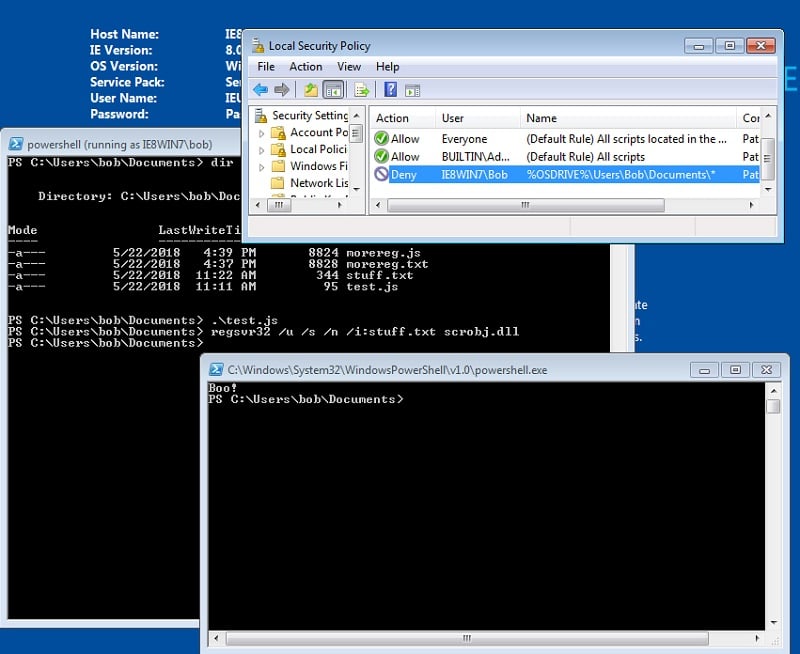Click the Windows Firewall folder icon

[278, 166]
